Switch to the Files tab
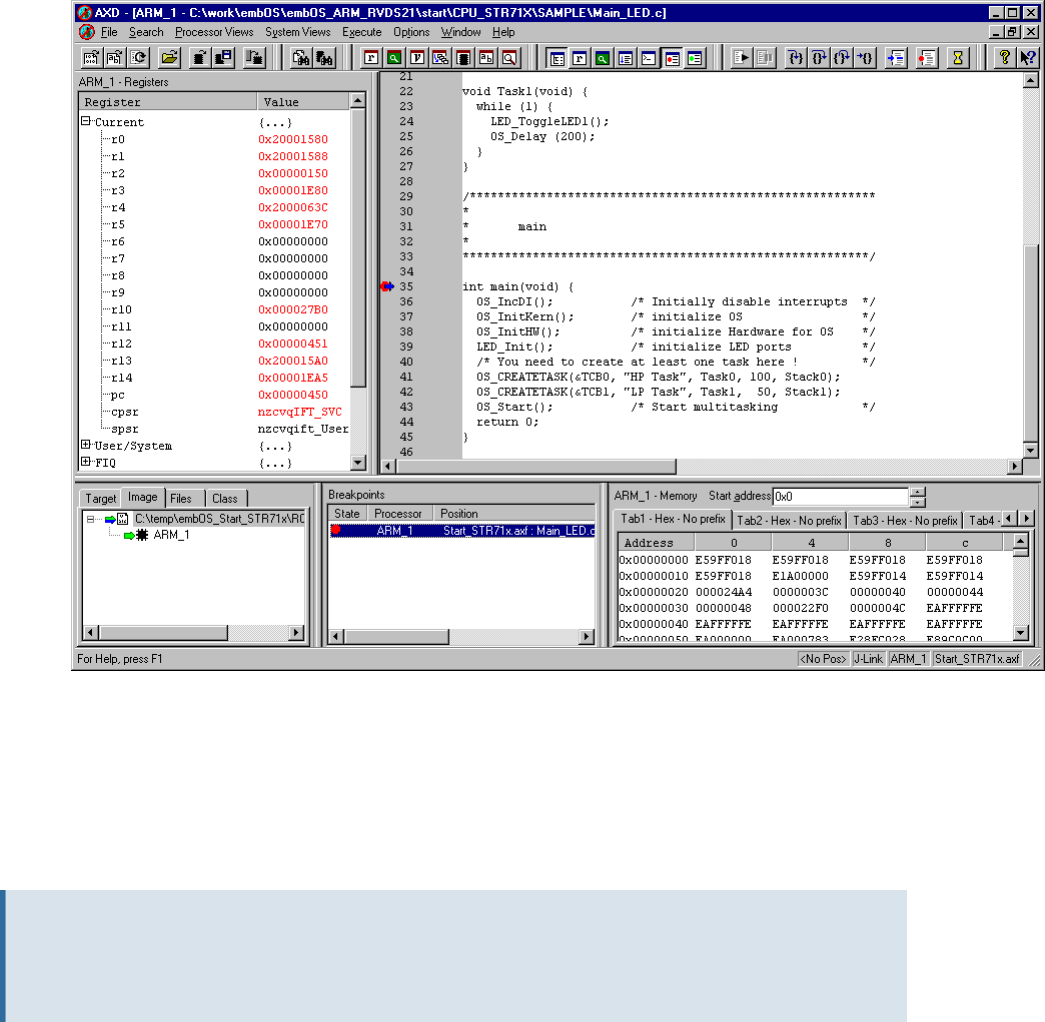The height and width of the screenshot is (1022, 1045). (181, 498)
